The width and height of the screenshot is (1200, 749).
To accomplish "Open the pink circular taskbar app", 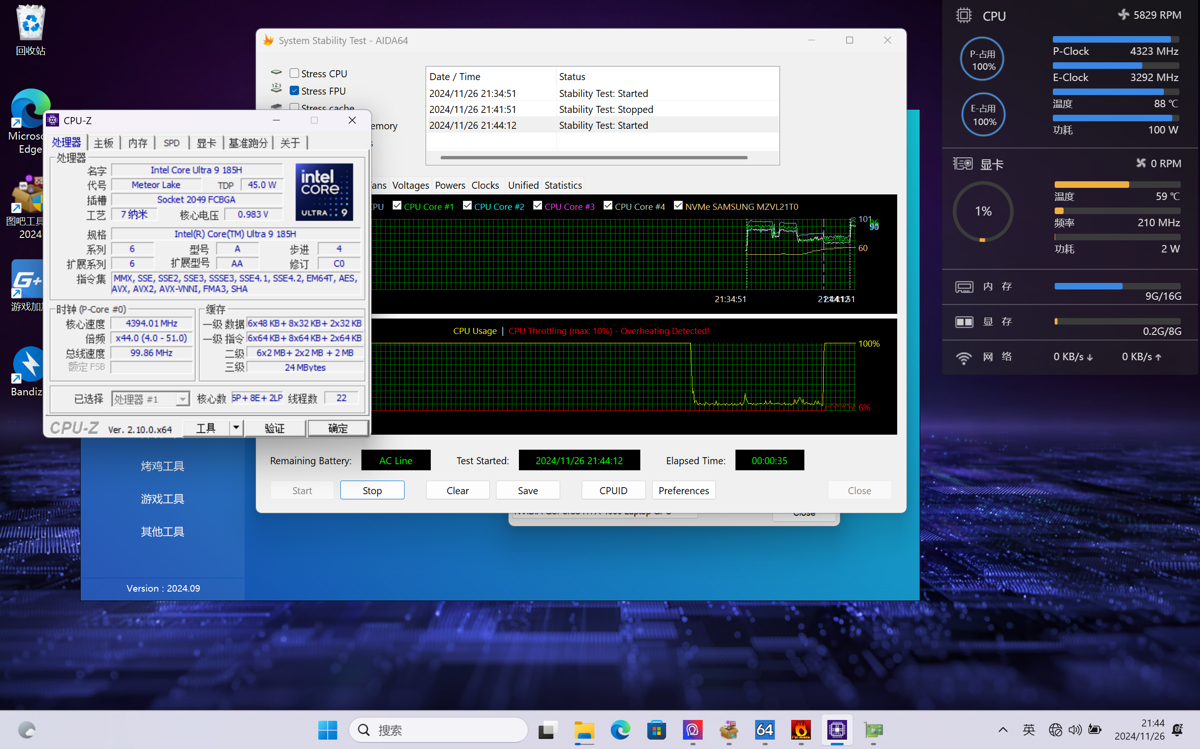I will (x=692, y=730).
